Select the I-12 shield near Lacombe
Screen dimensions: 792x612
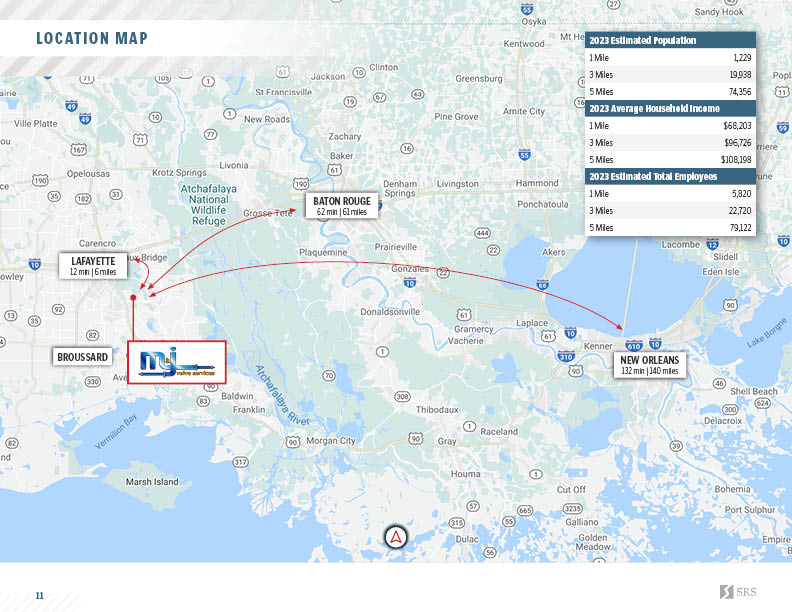point(712,244)
